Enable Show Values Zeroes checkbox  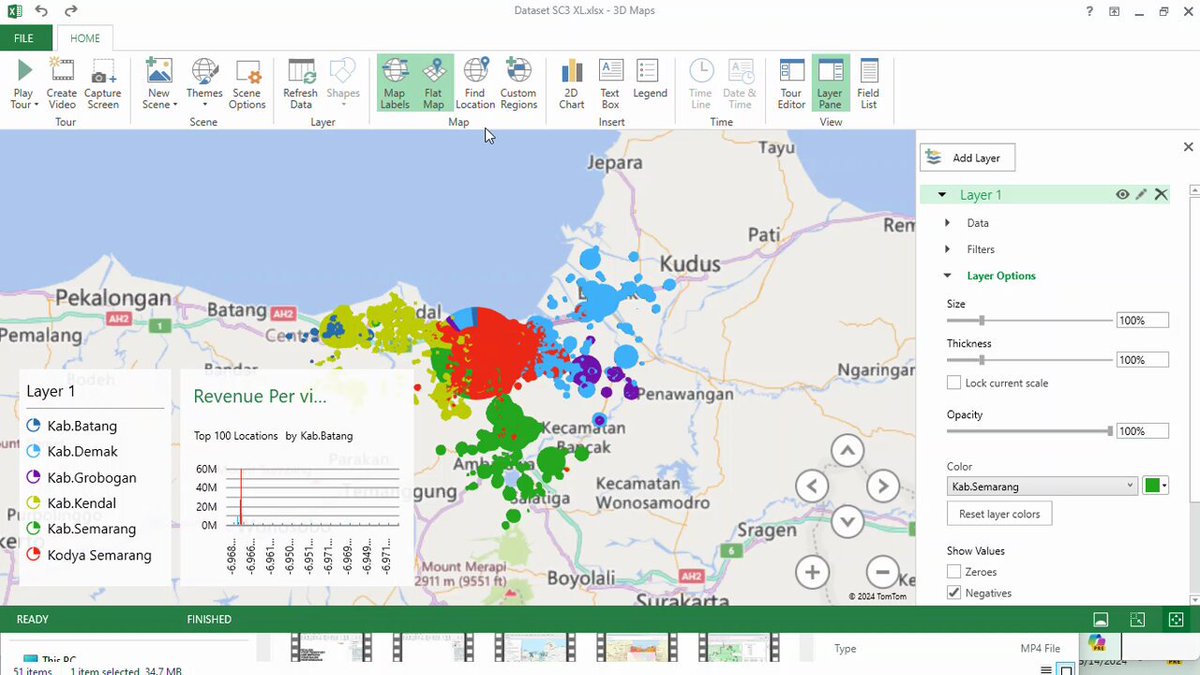click(x=954, y=571)
